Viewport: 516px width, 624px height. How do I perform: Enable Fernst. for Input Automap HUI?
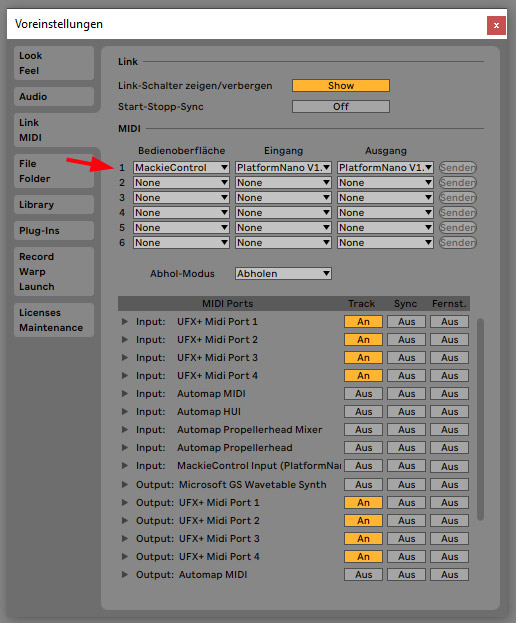tap(449, 411)
